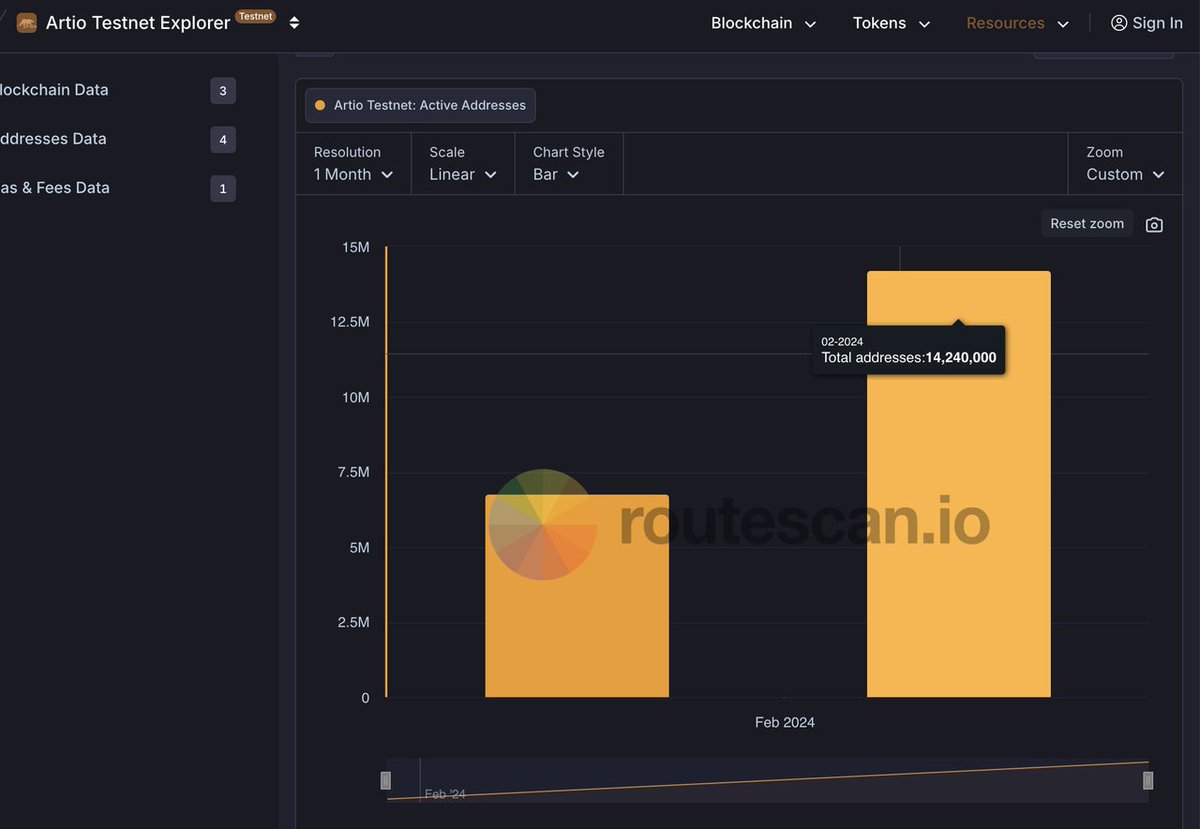Image resolution: width=1200 pixels, height=829 pixels.
Task: Click the Feb '24 label in range navigator
Action: pyautogui.click(x=445, y=794)
